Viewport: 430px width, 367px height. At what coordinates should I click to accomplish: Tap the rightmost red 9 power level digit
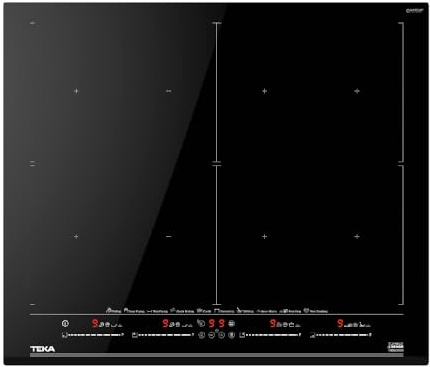[340, 323]
